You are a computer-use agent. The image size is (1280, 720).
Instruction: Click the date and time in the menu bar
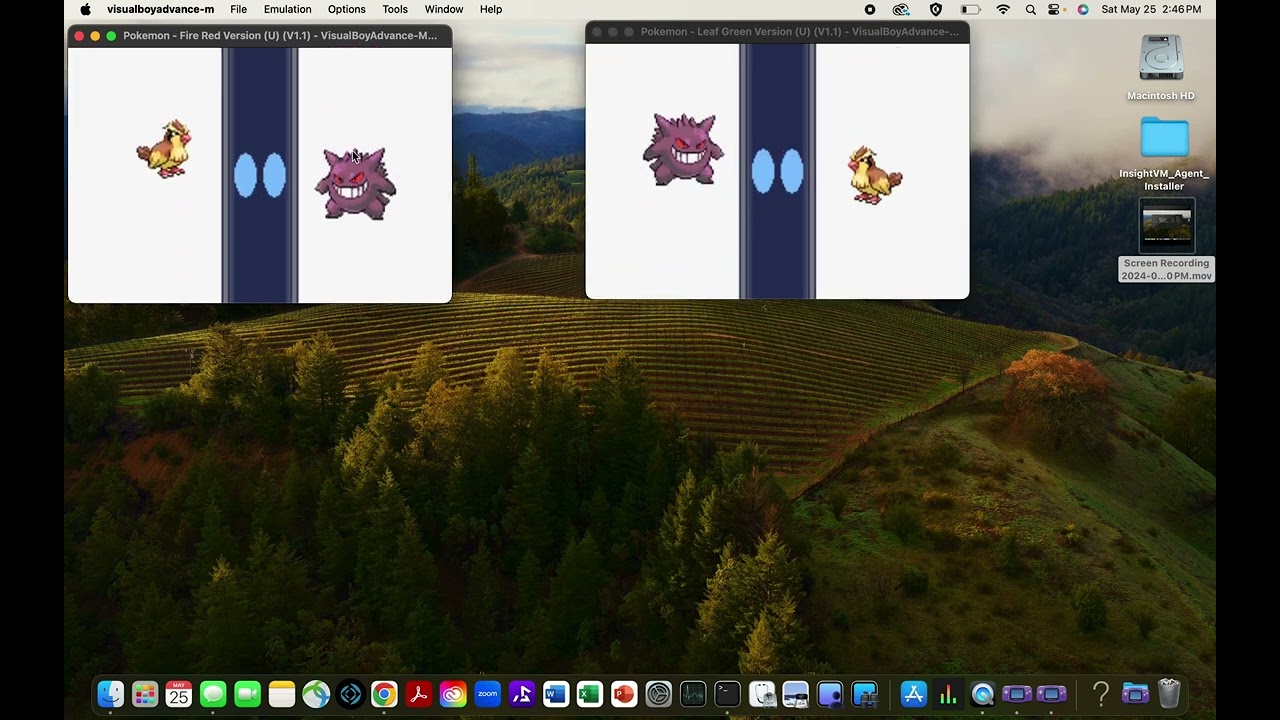coord(1151,9)
